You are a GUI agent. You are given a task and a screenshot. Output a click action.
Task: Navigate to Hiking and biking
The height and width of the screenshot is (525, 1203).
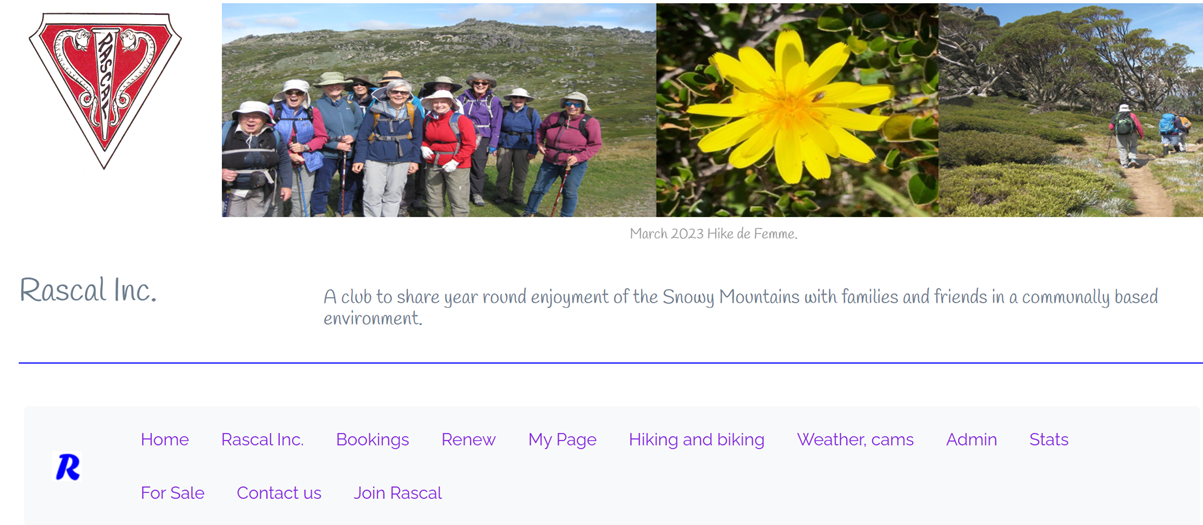[696, 439]
